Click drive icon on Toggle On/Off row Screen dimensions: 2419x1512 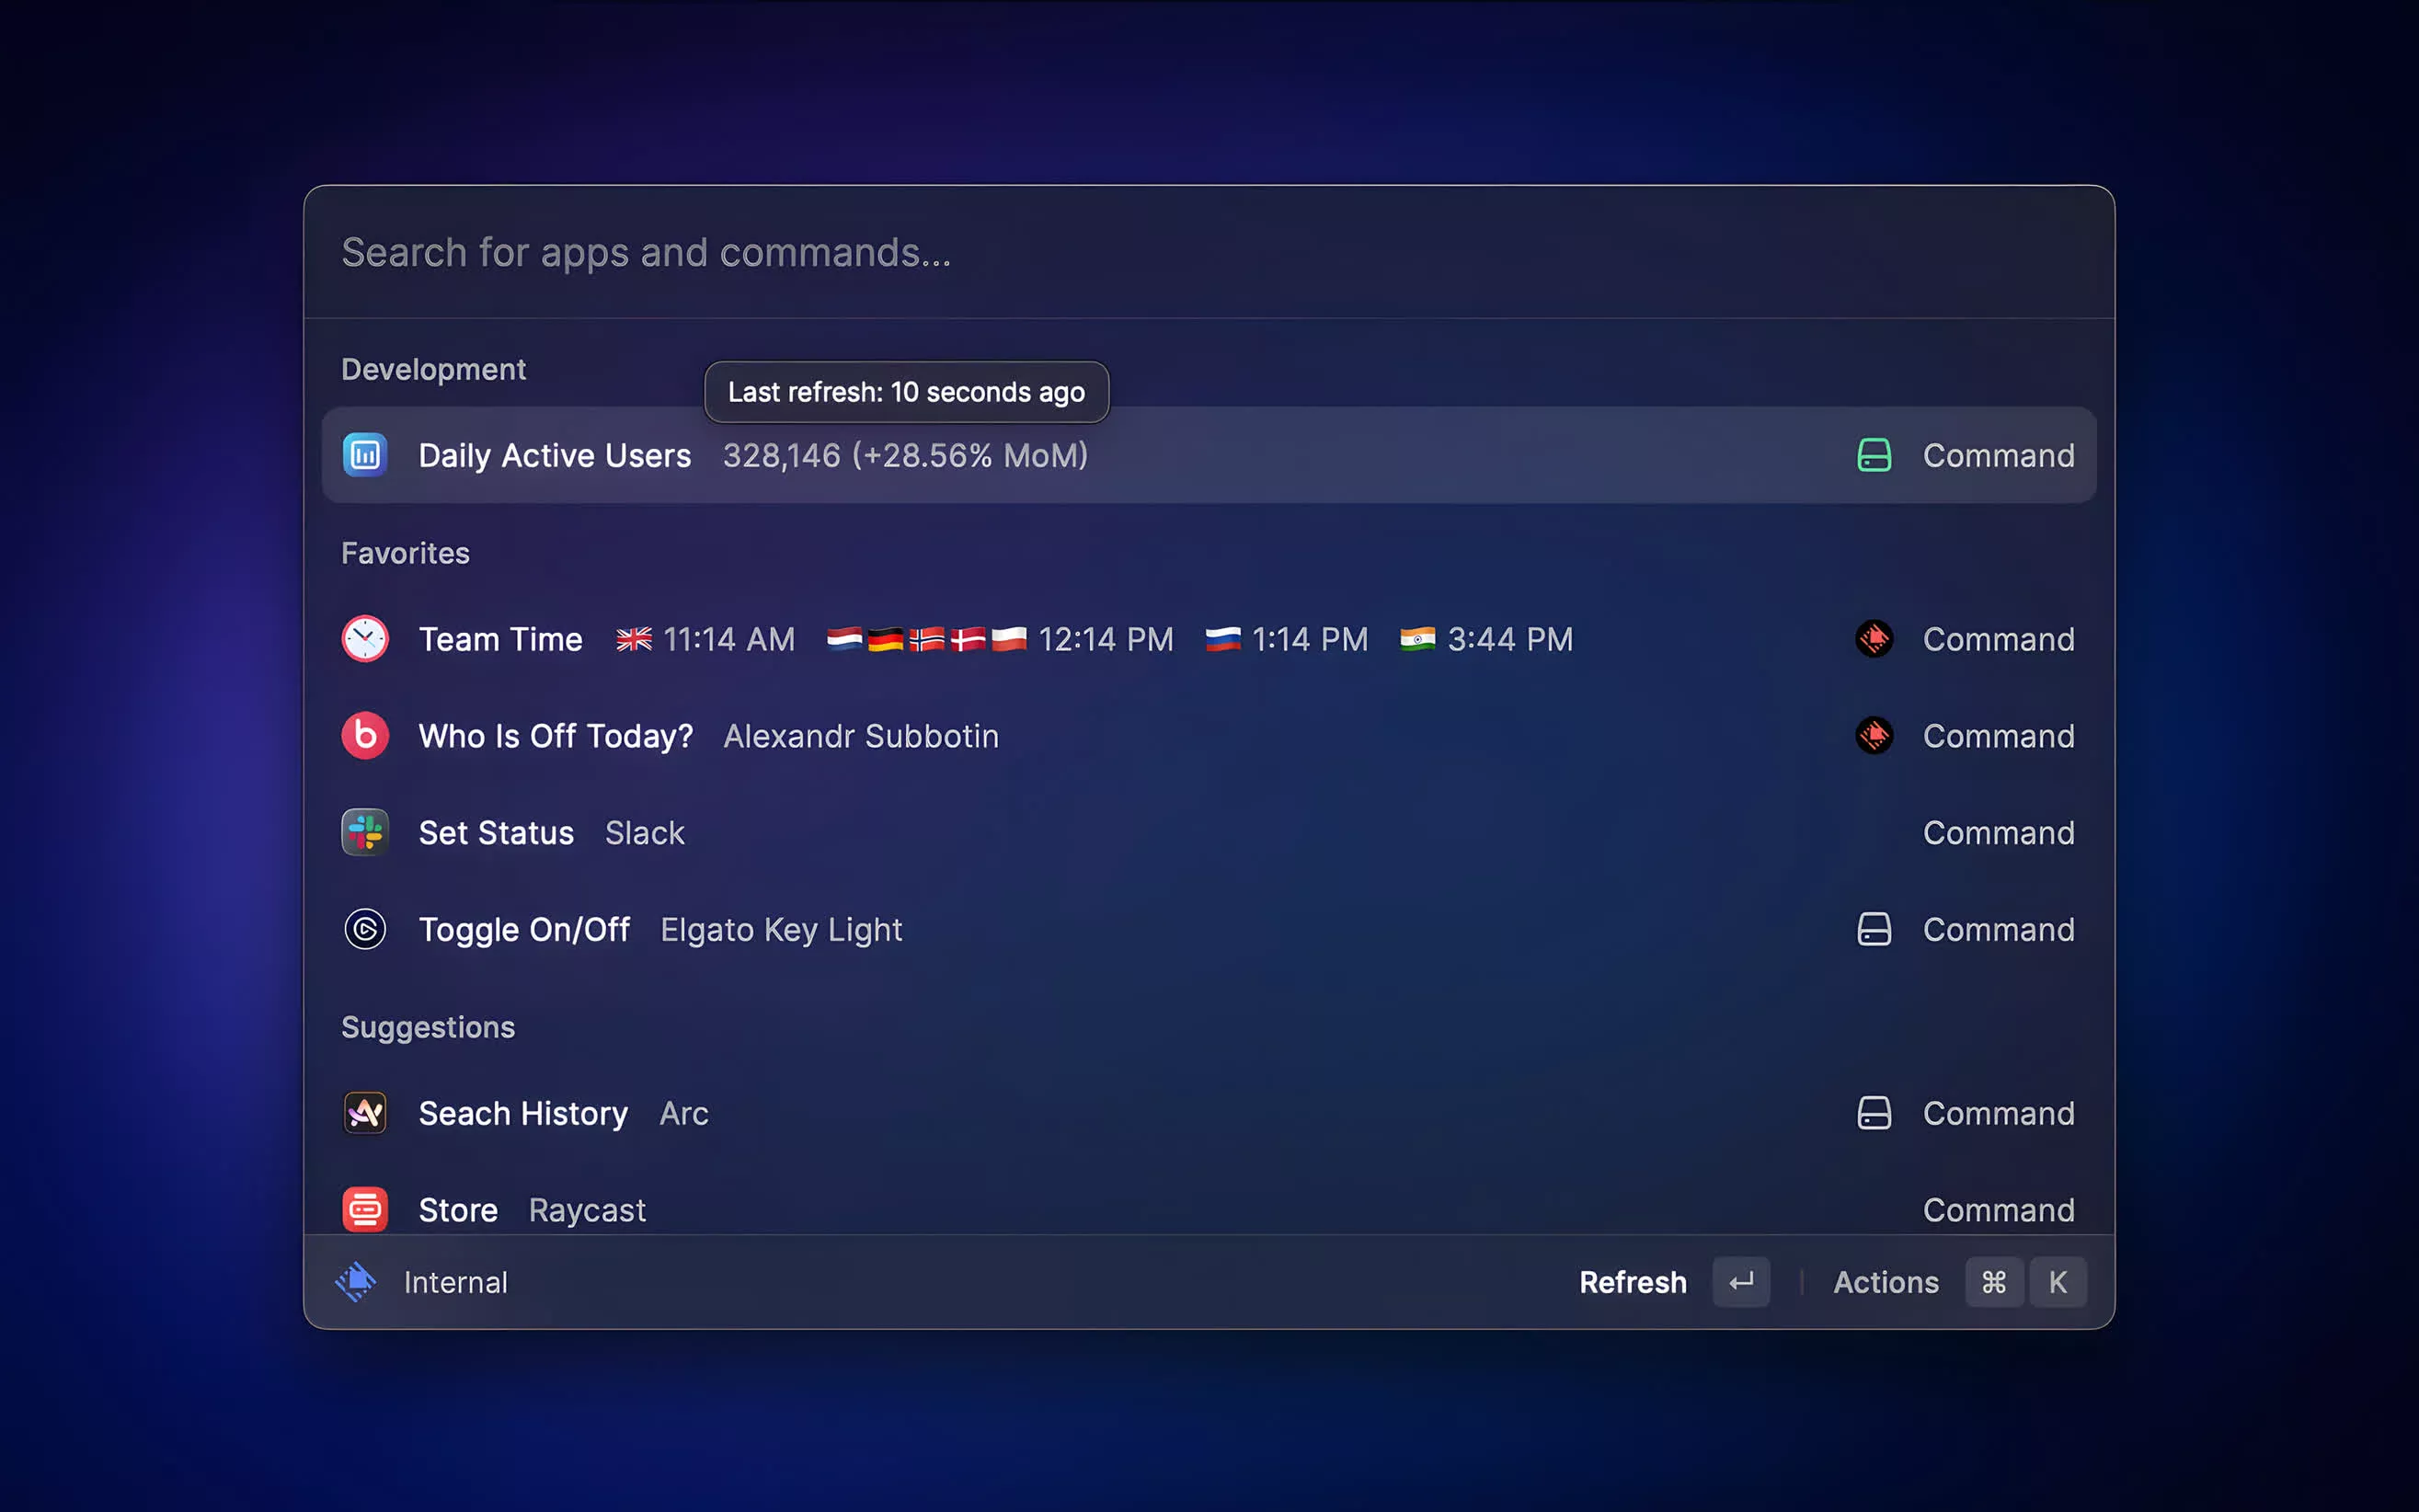point(1874,929)
